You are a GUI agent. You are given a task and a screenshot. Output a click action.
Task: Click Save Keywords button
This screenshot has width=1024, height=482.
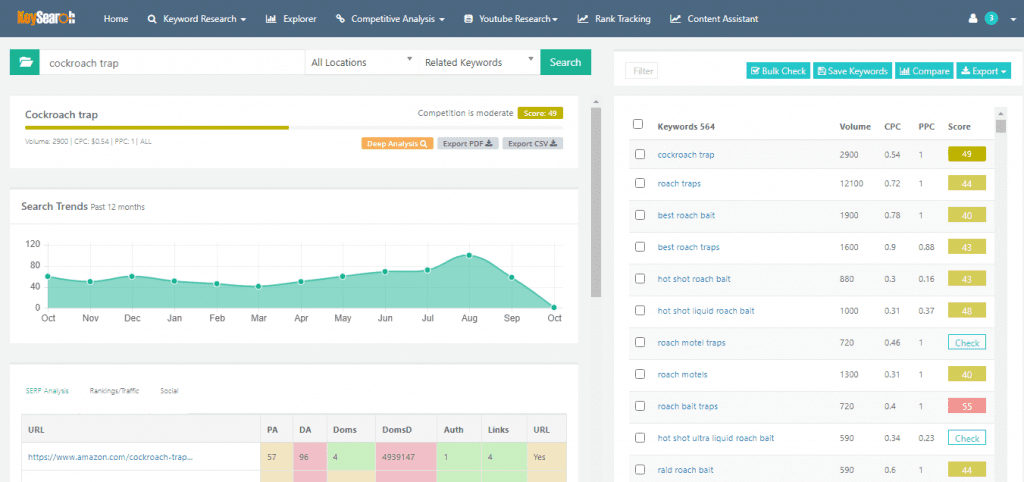click(x=852, y=71)
